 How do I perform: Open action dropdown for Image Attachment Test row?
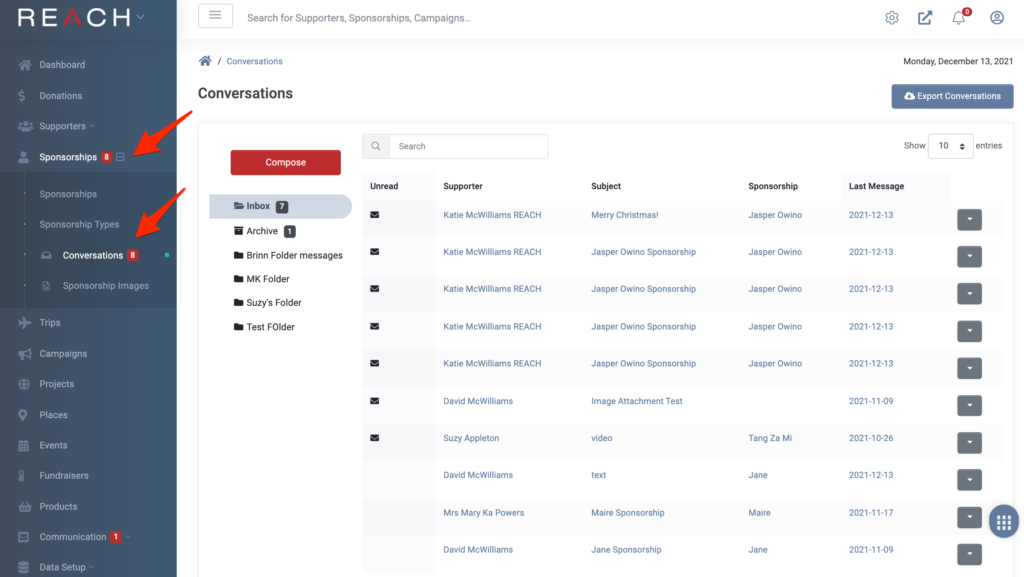[969, 405]
